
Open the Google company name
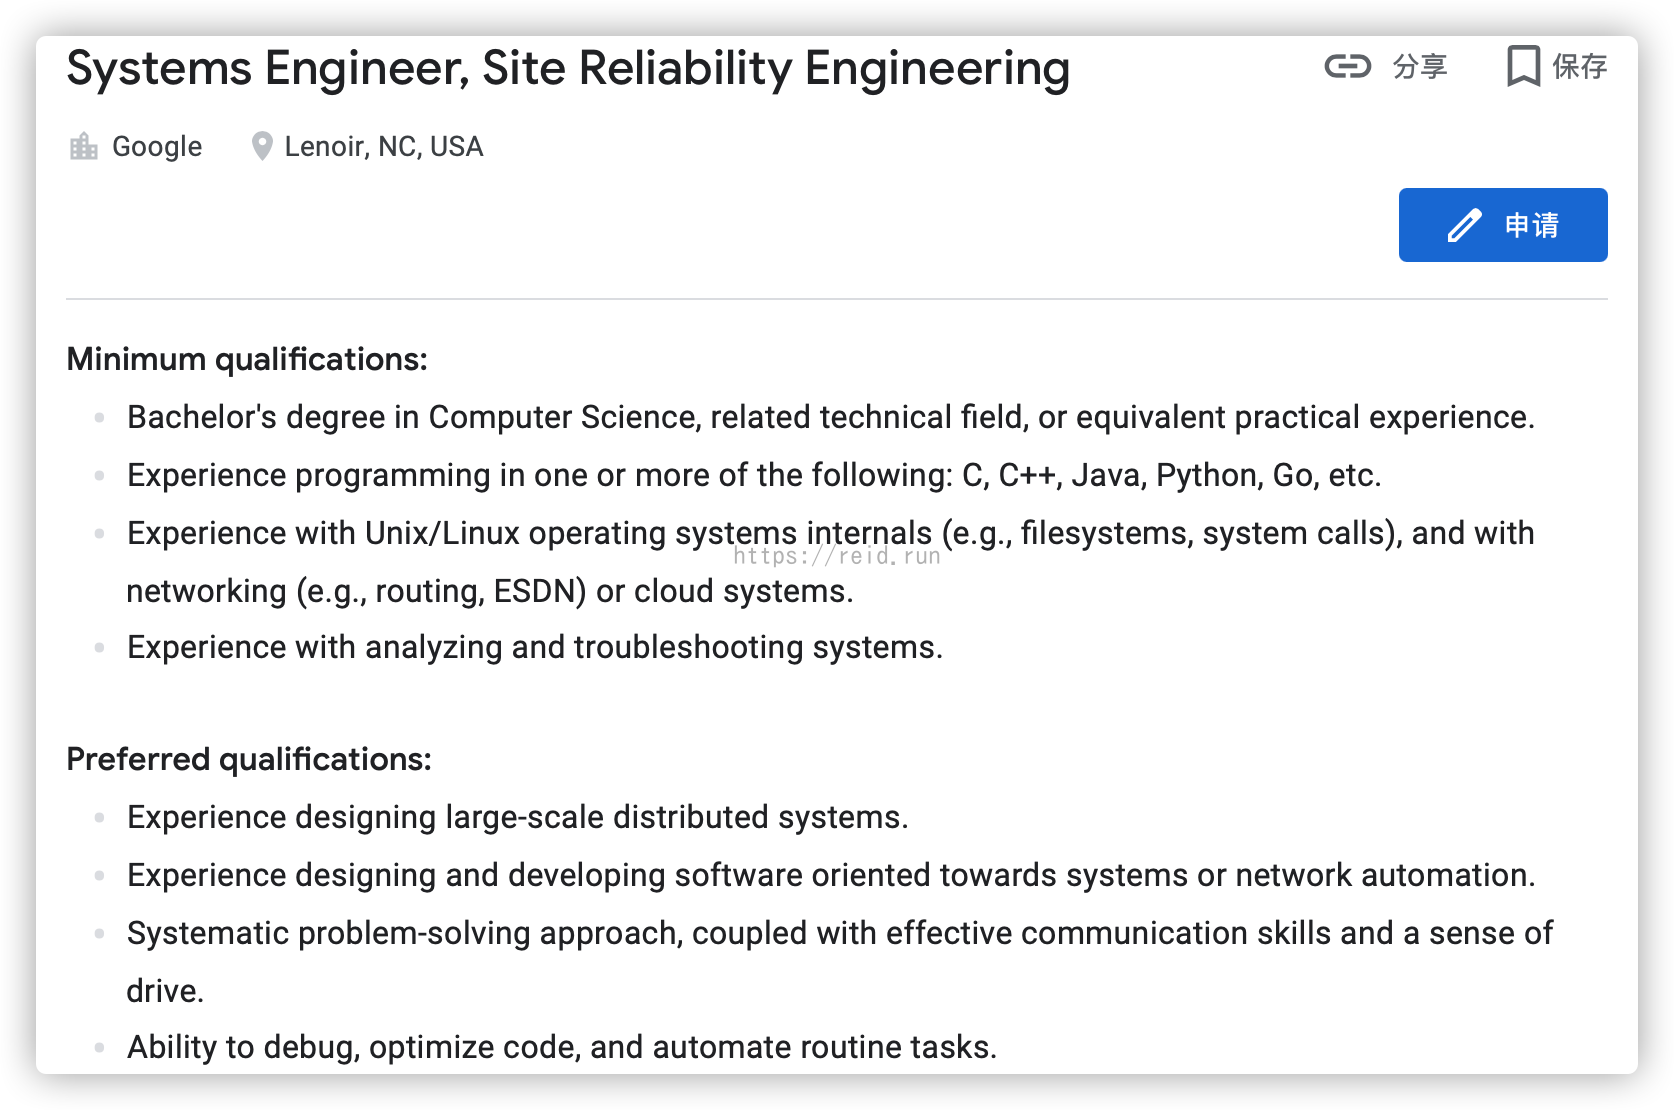[157, 147]
